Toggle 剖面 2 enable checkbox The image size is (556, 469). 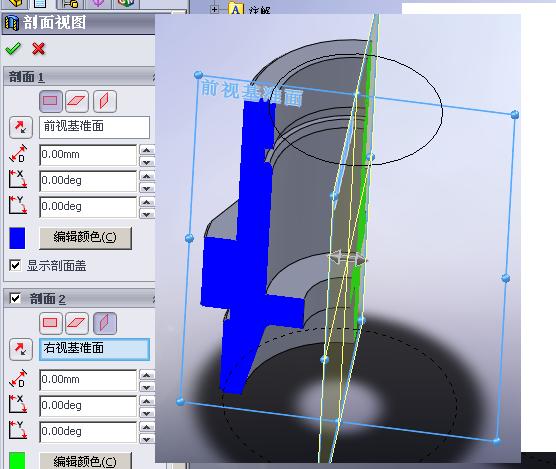point(15,298)
